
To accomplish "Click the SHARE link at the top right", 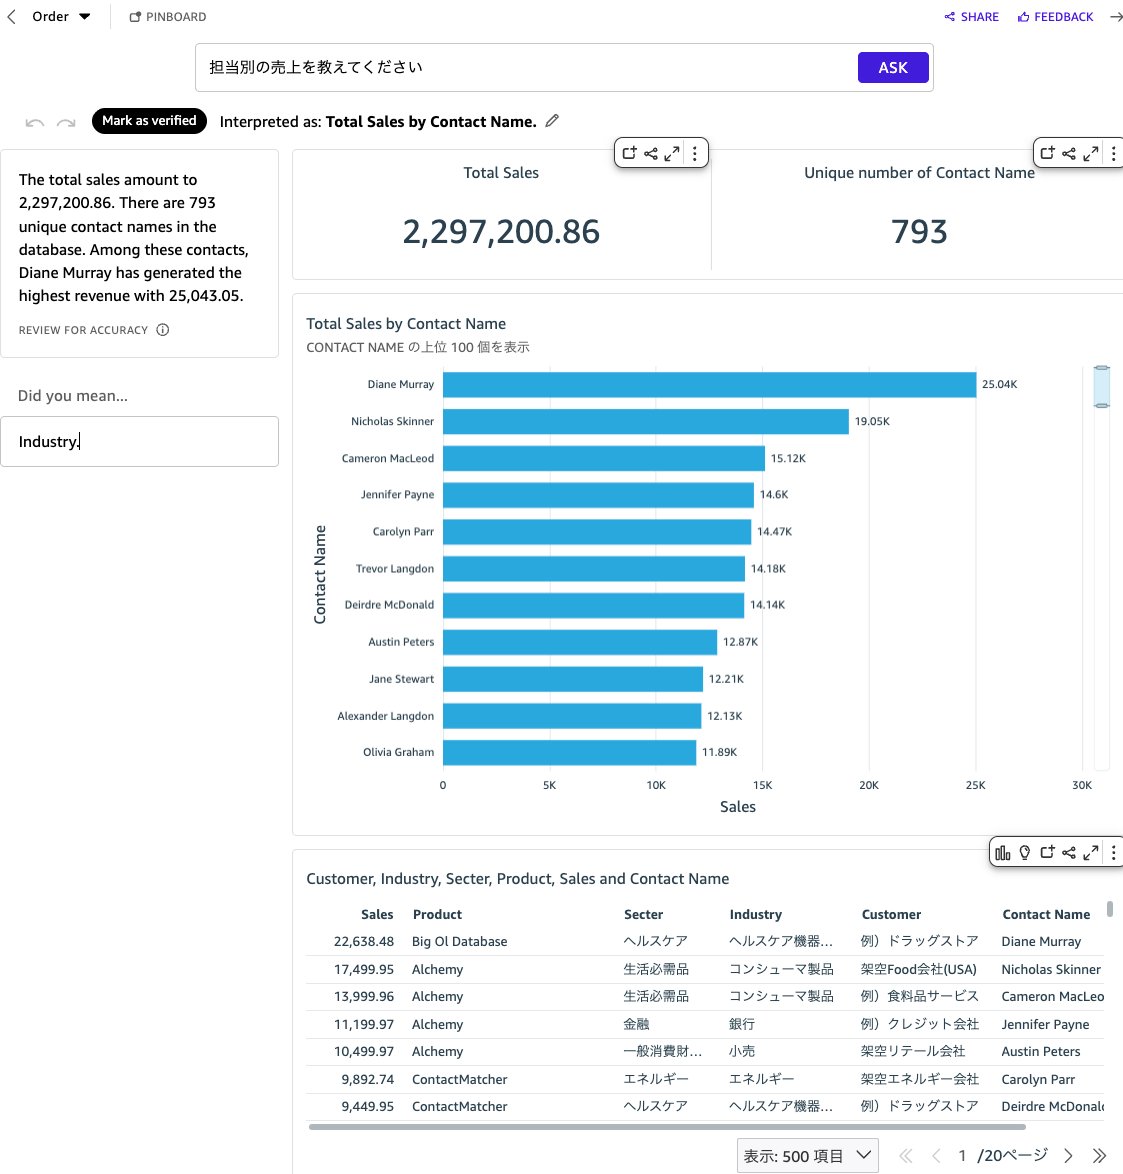I will (x=971, y=16).
